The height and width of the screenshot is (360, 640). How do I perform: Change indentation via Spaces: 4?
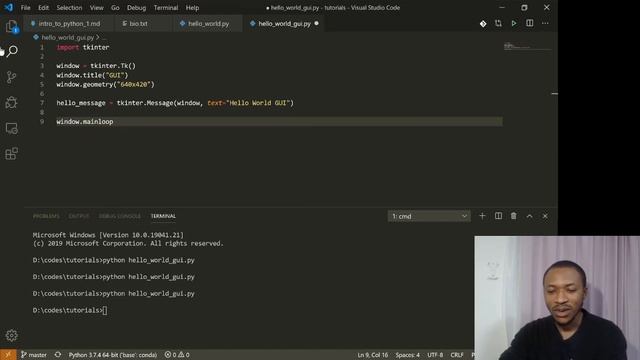407,355
